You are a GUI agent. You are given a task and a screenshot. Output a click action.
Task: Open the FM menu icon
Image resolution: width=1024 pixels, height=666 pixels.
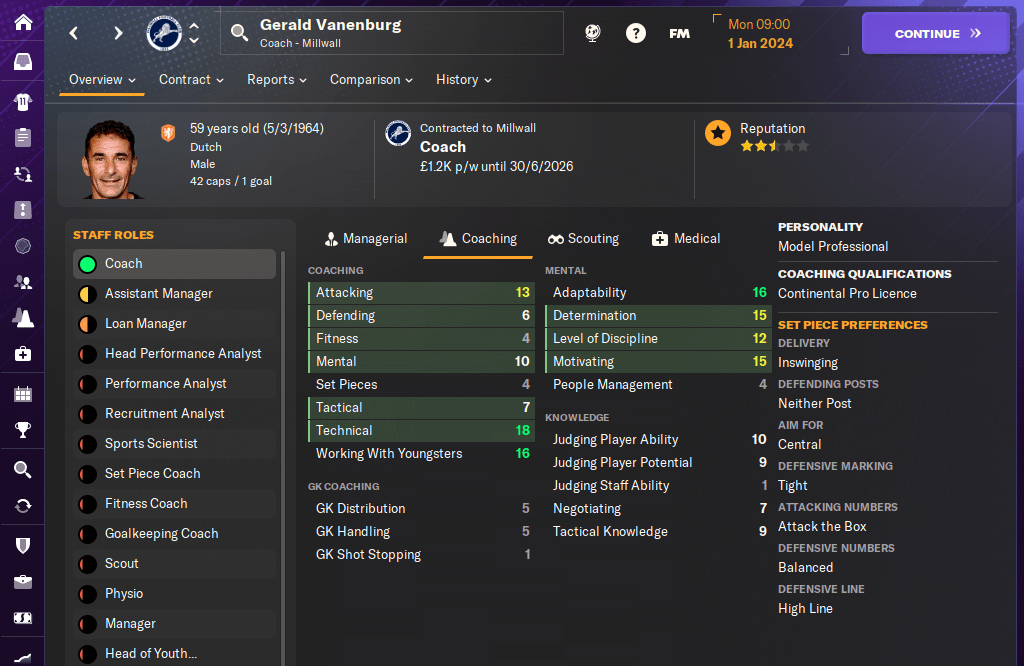click(x=679, y=33)
